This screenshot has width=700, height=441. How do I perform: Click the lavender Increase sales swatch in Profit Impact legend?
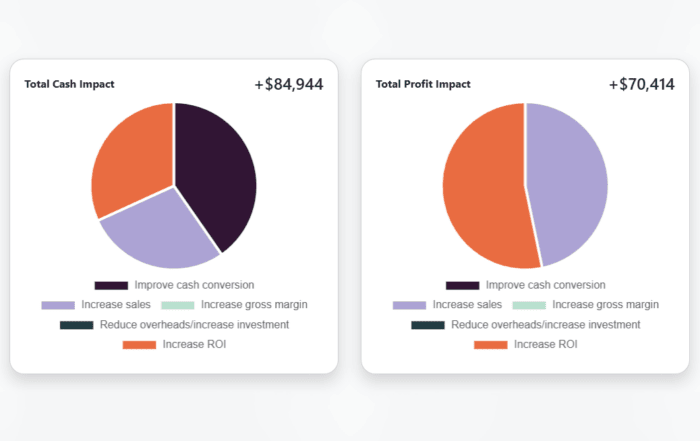pos(410,305)
